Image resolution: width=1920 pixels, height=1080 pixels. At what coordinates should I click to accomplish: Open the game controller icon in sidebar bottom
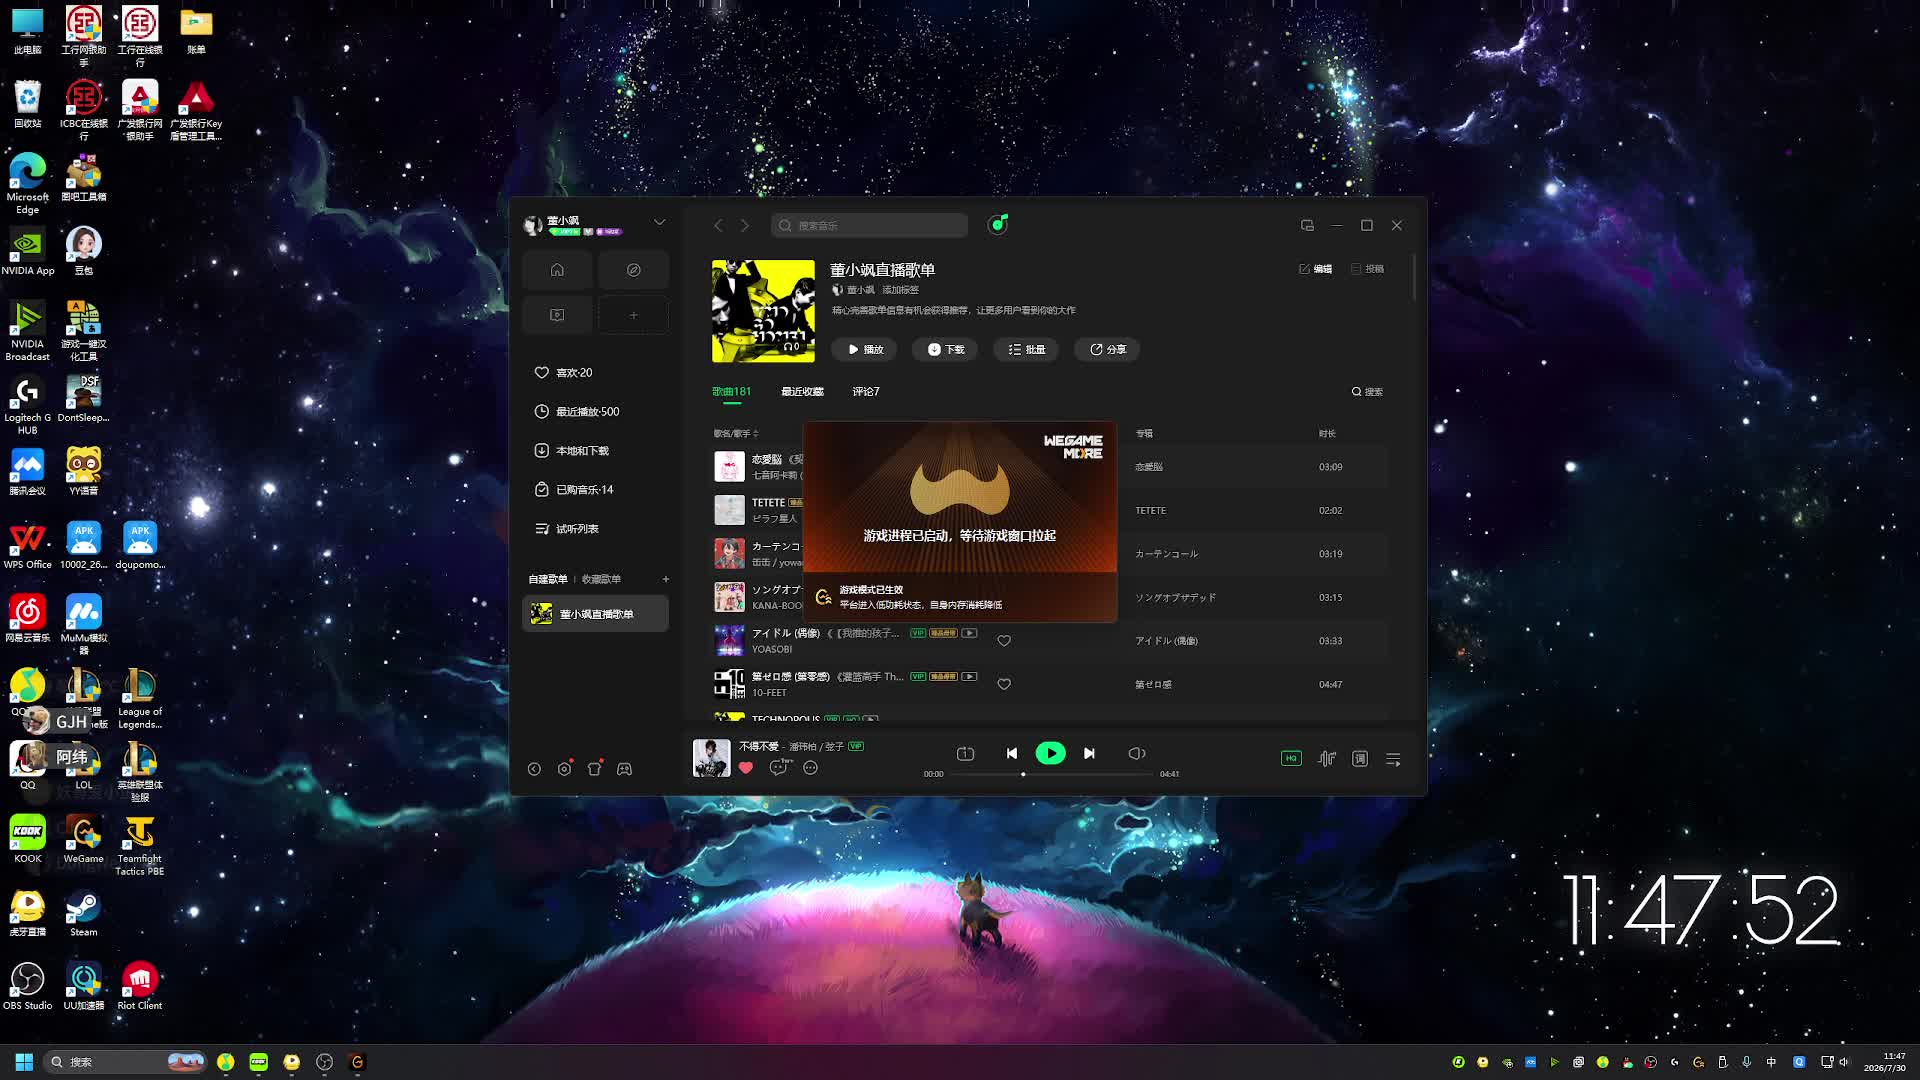[624, 769]
